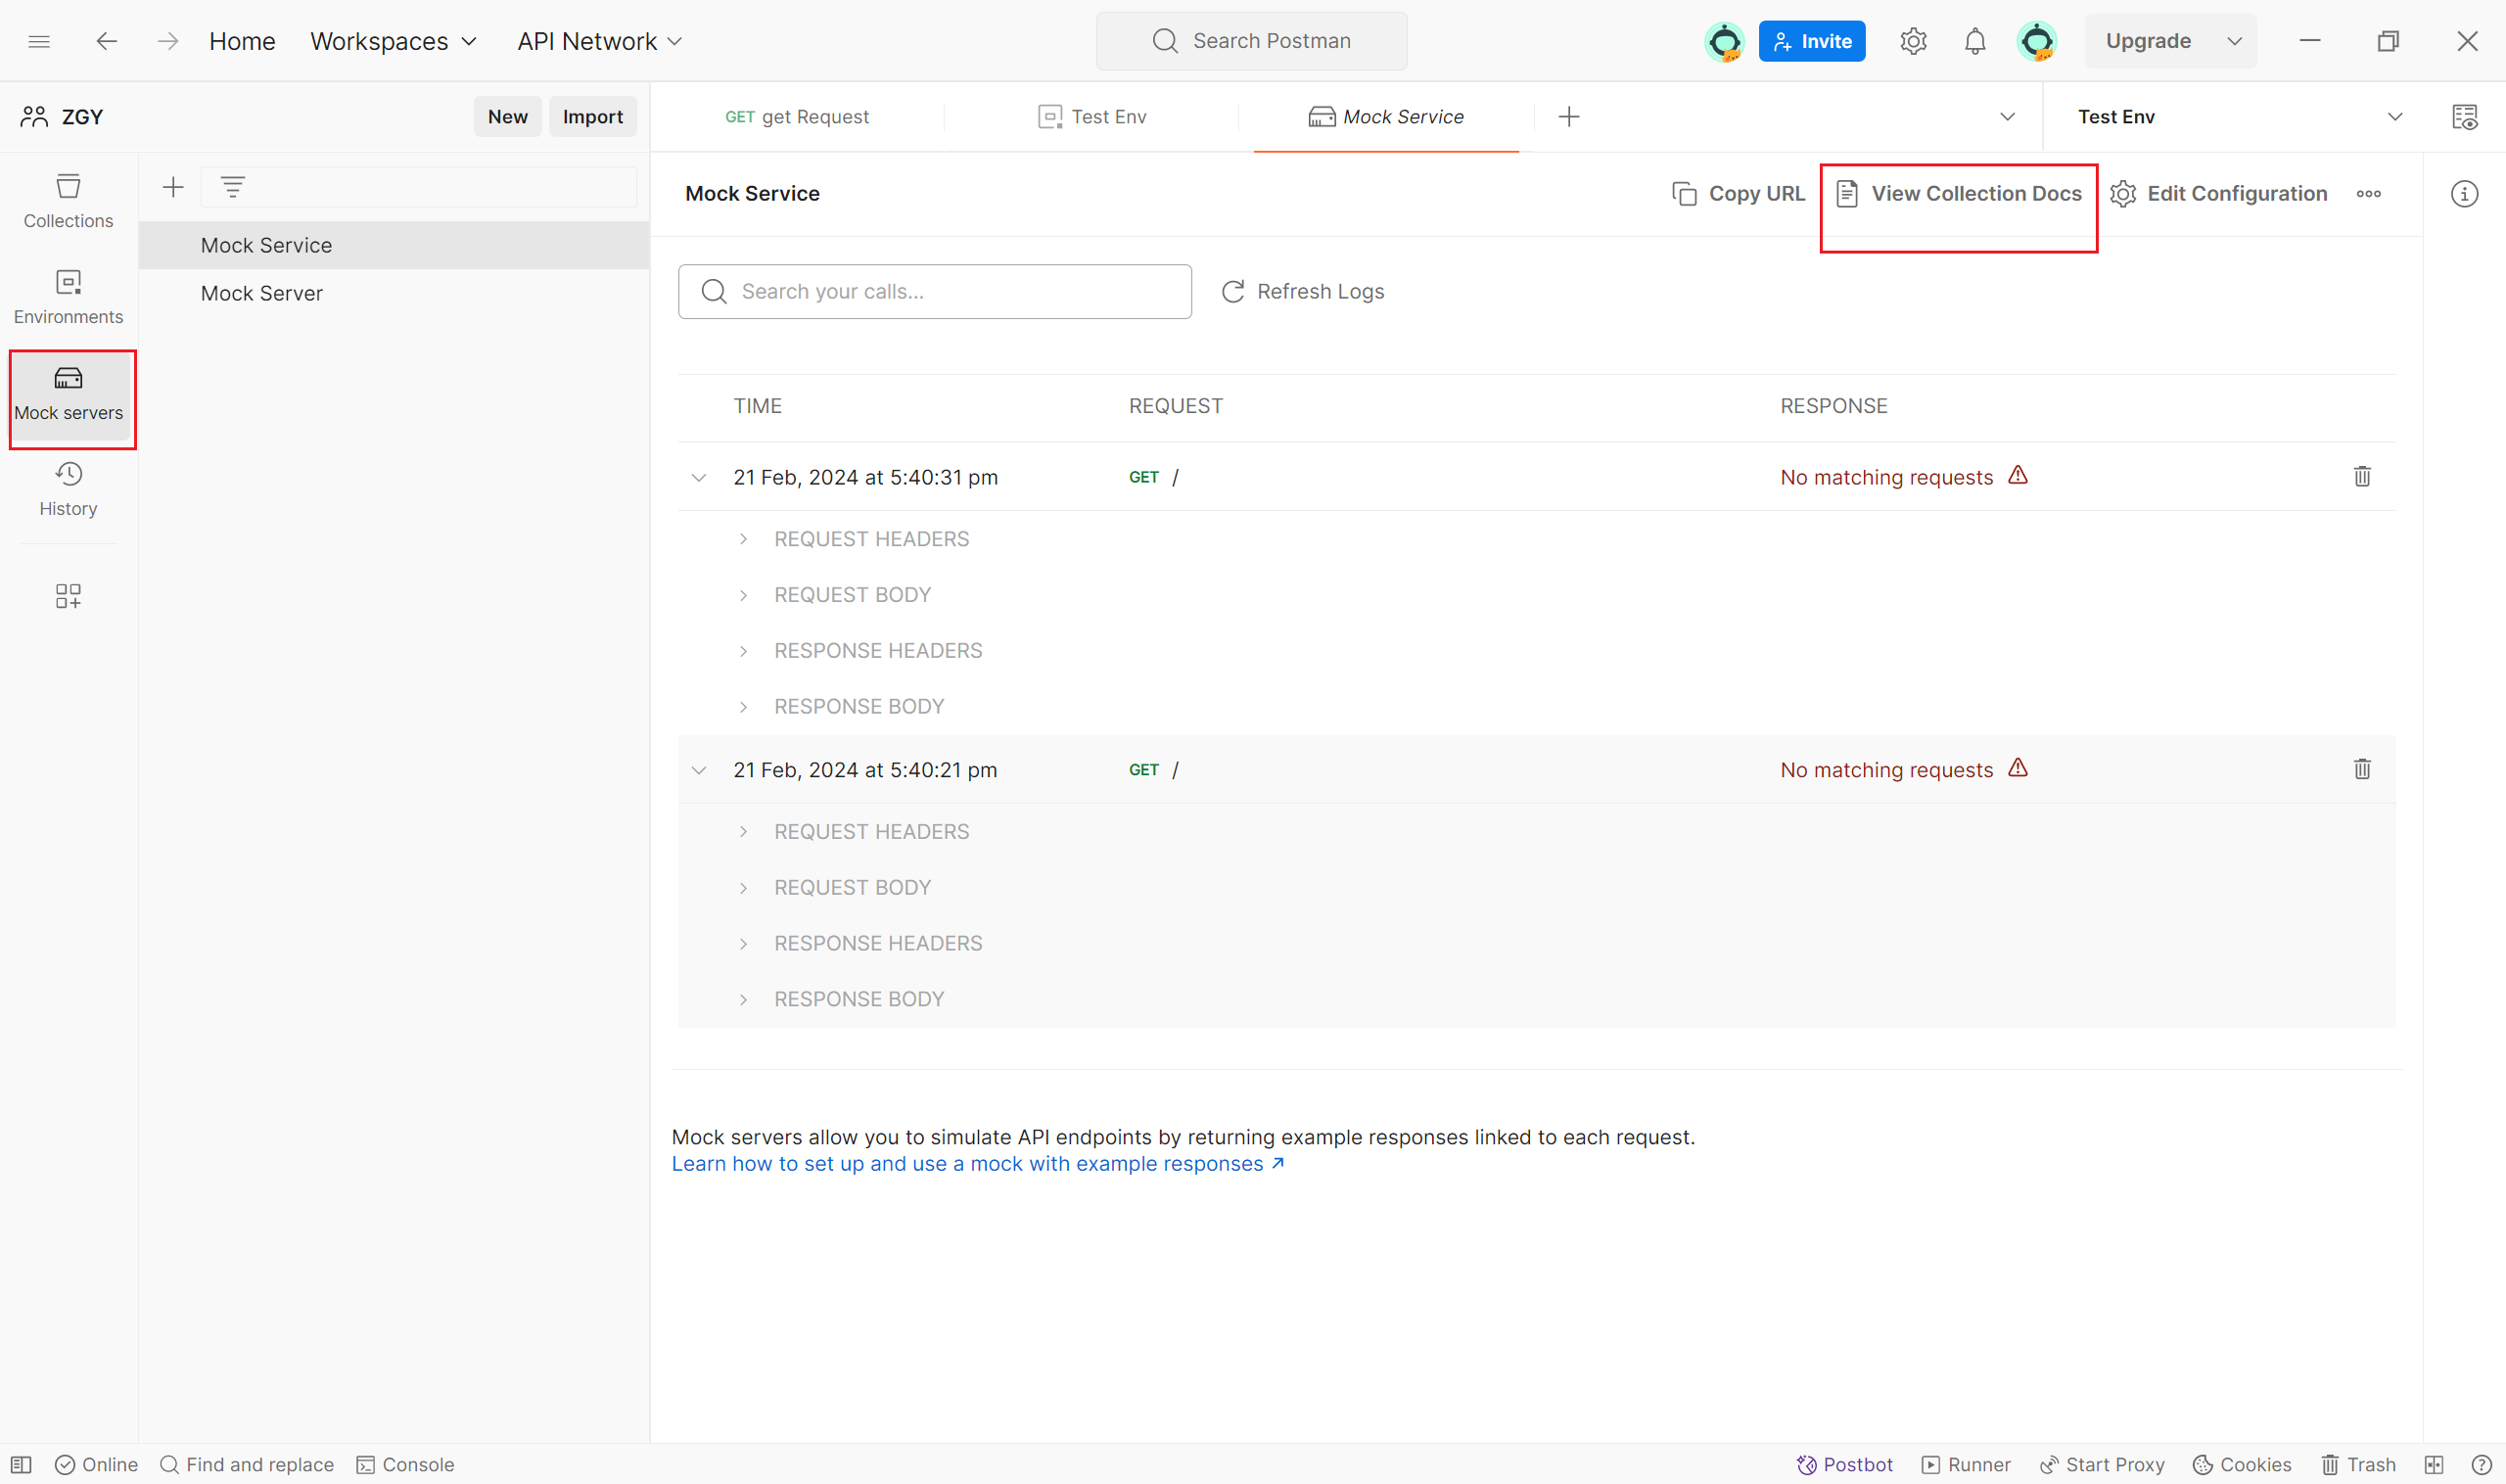Open the more actions three-dot menu
The image size is (2506, 1484).
2369,194
